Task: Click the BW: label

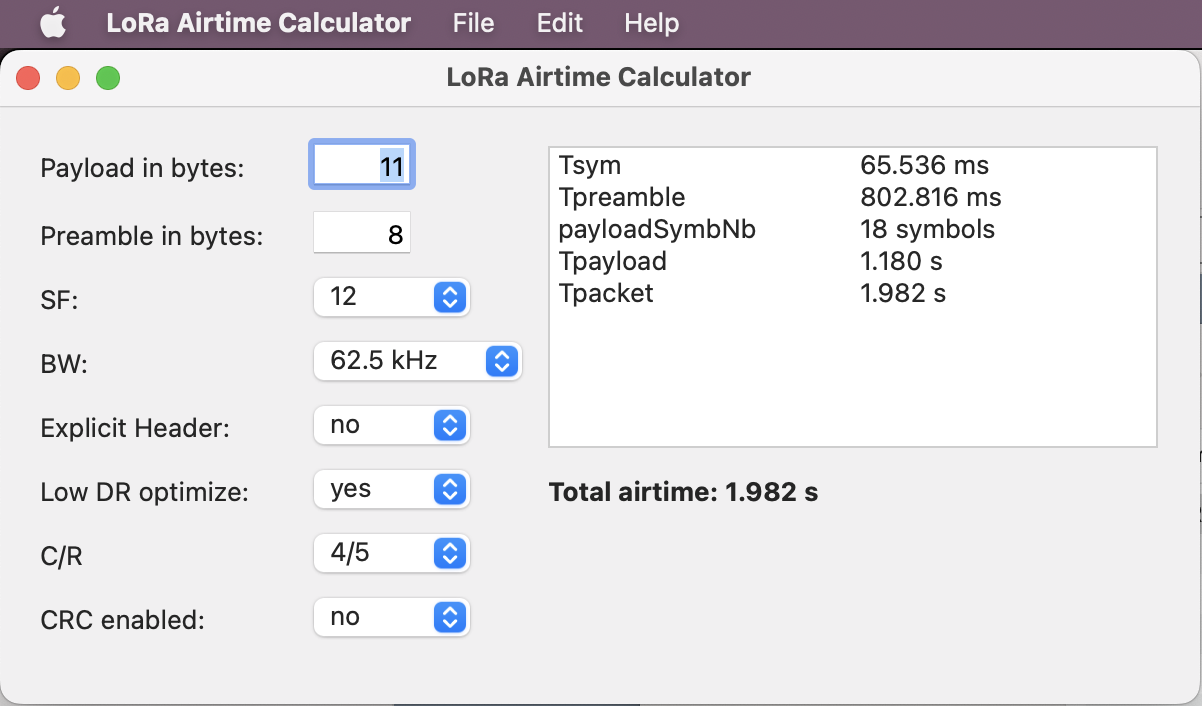Action: point(64,364)
